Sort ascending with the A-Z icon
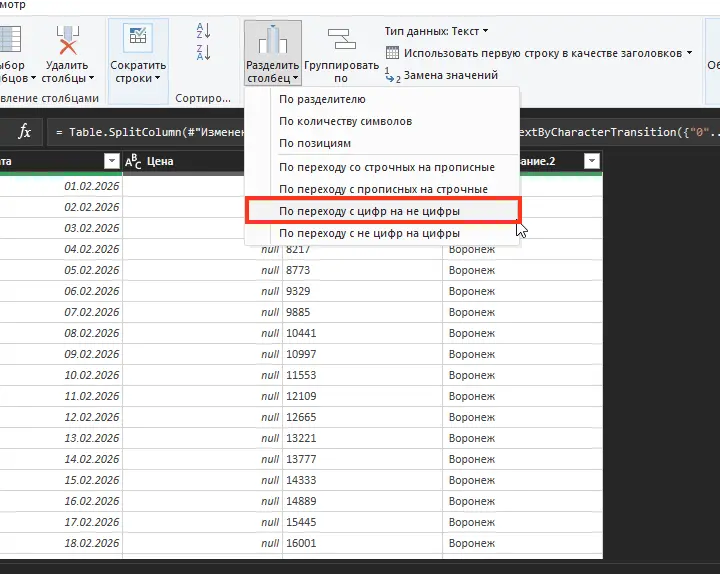Image resolution: width=720 pixels, height=574 pixels. [x=203, y=31]
